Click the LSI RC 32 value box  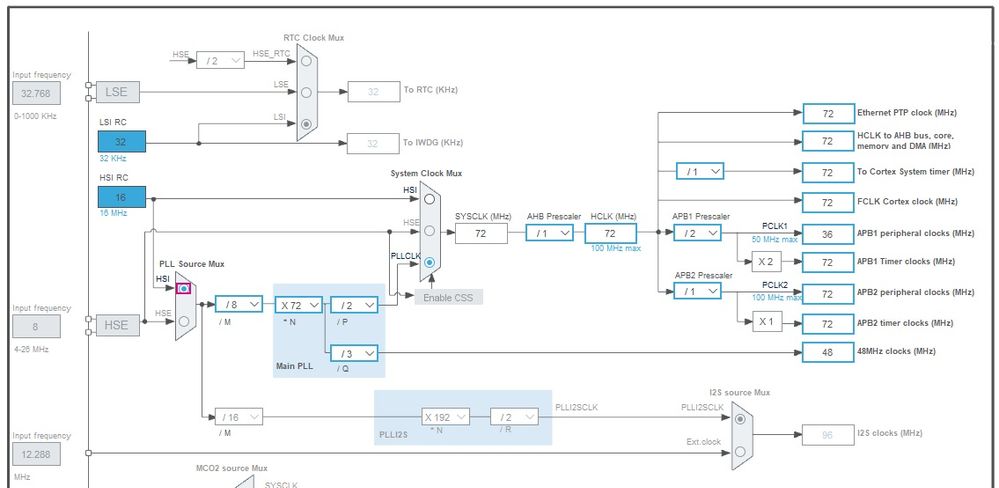click(x=122, y=141)
